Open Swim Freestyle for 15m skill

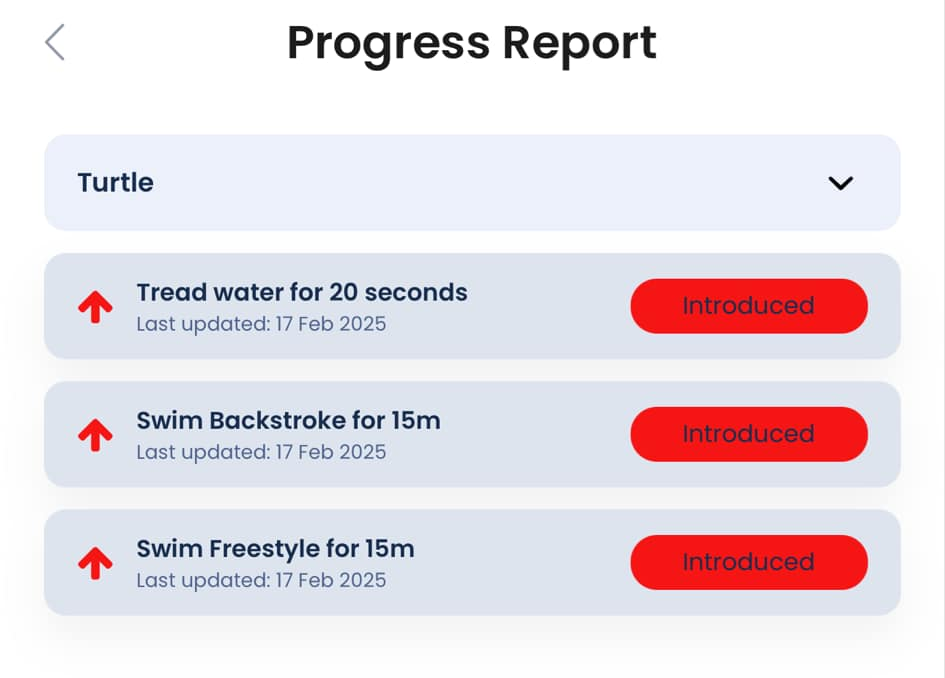click(275, 549)
